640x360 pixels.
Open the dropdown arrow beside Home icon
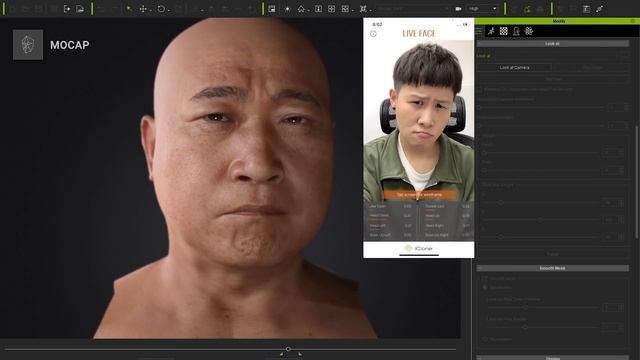point(309,9)
